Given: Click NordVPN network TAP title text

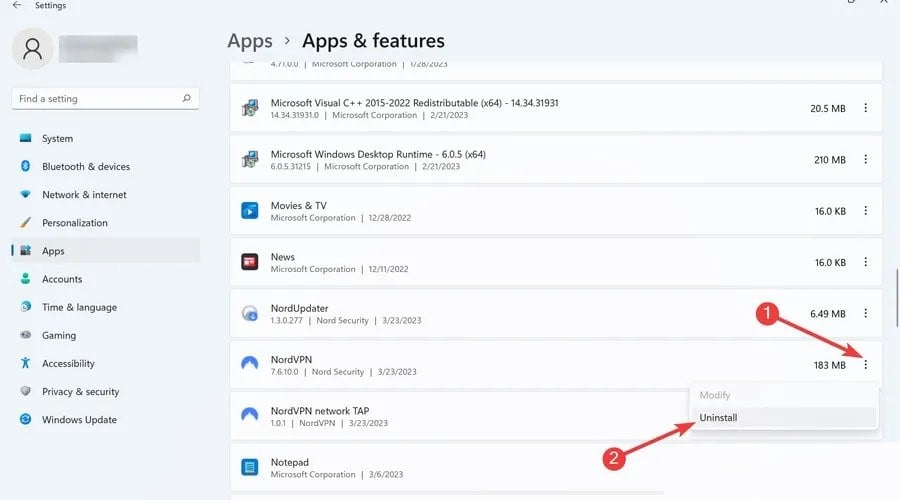Looking at the screenshot, I should coord(320,411).
